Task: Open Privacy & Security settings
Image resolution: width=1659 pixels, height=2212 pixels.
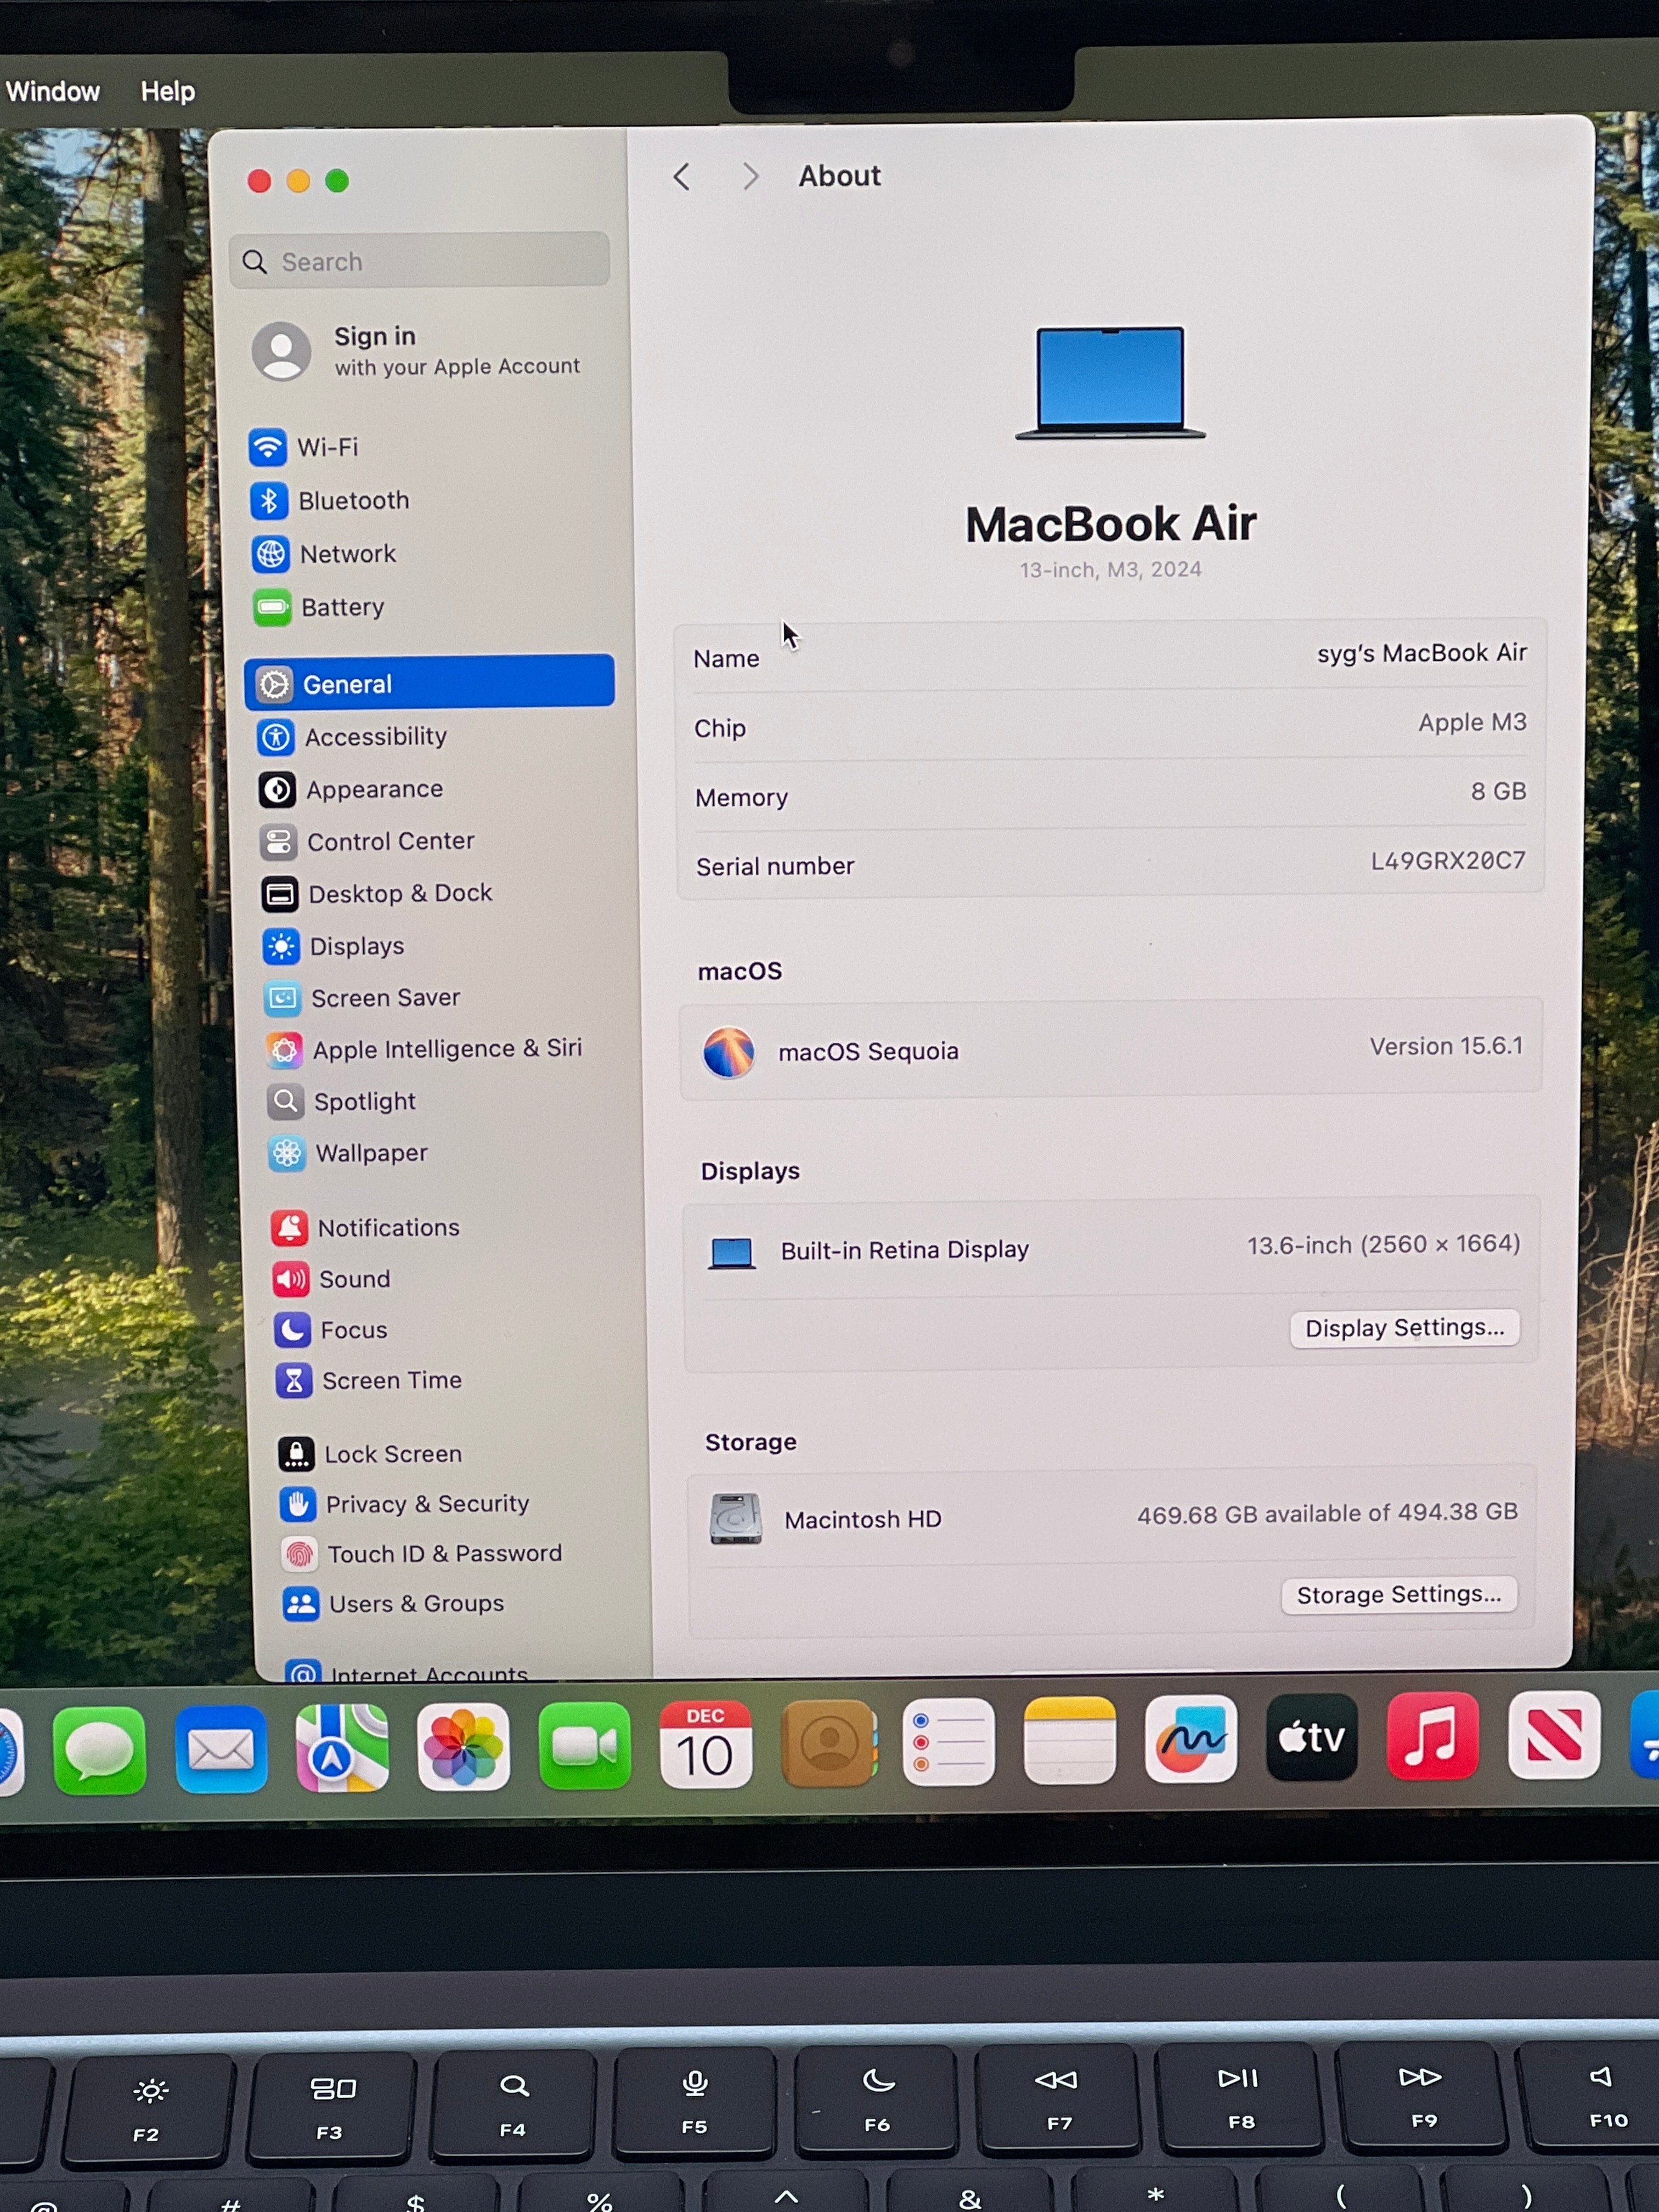Action: point(405,1503)
